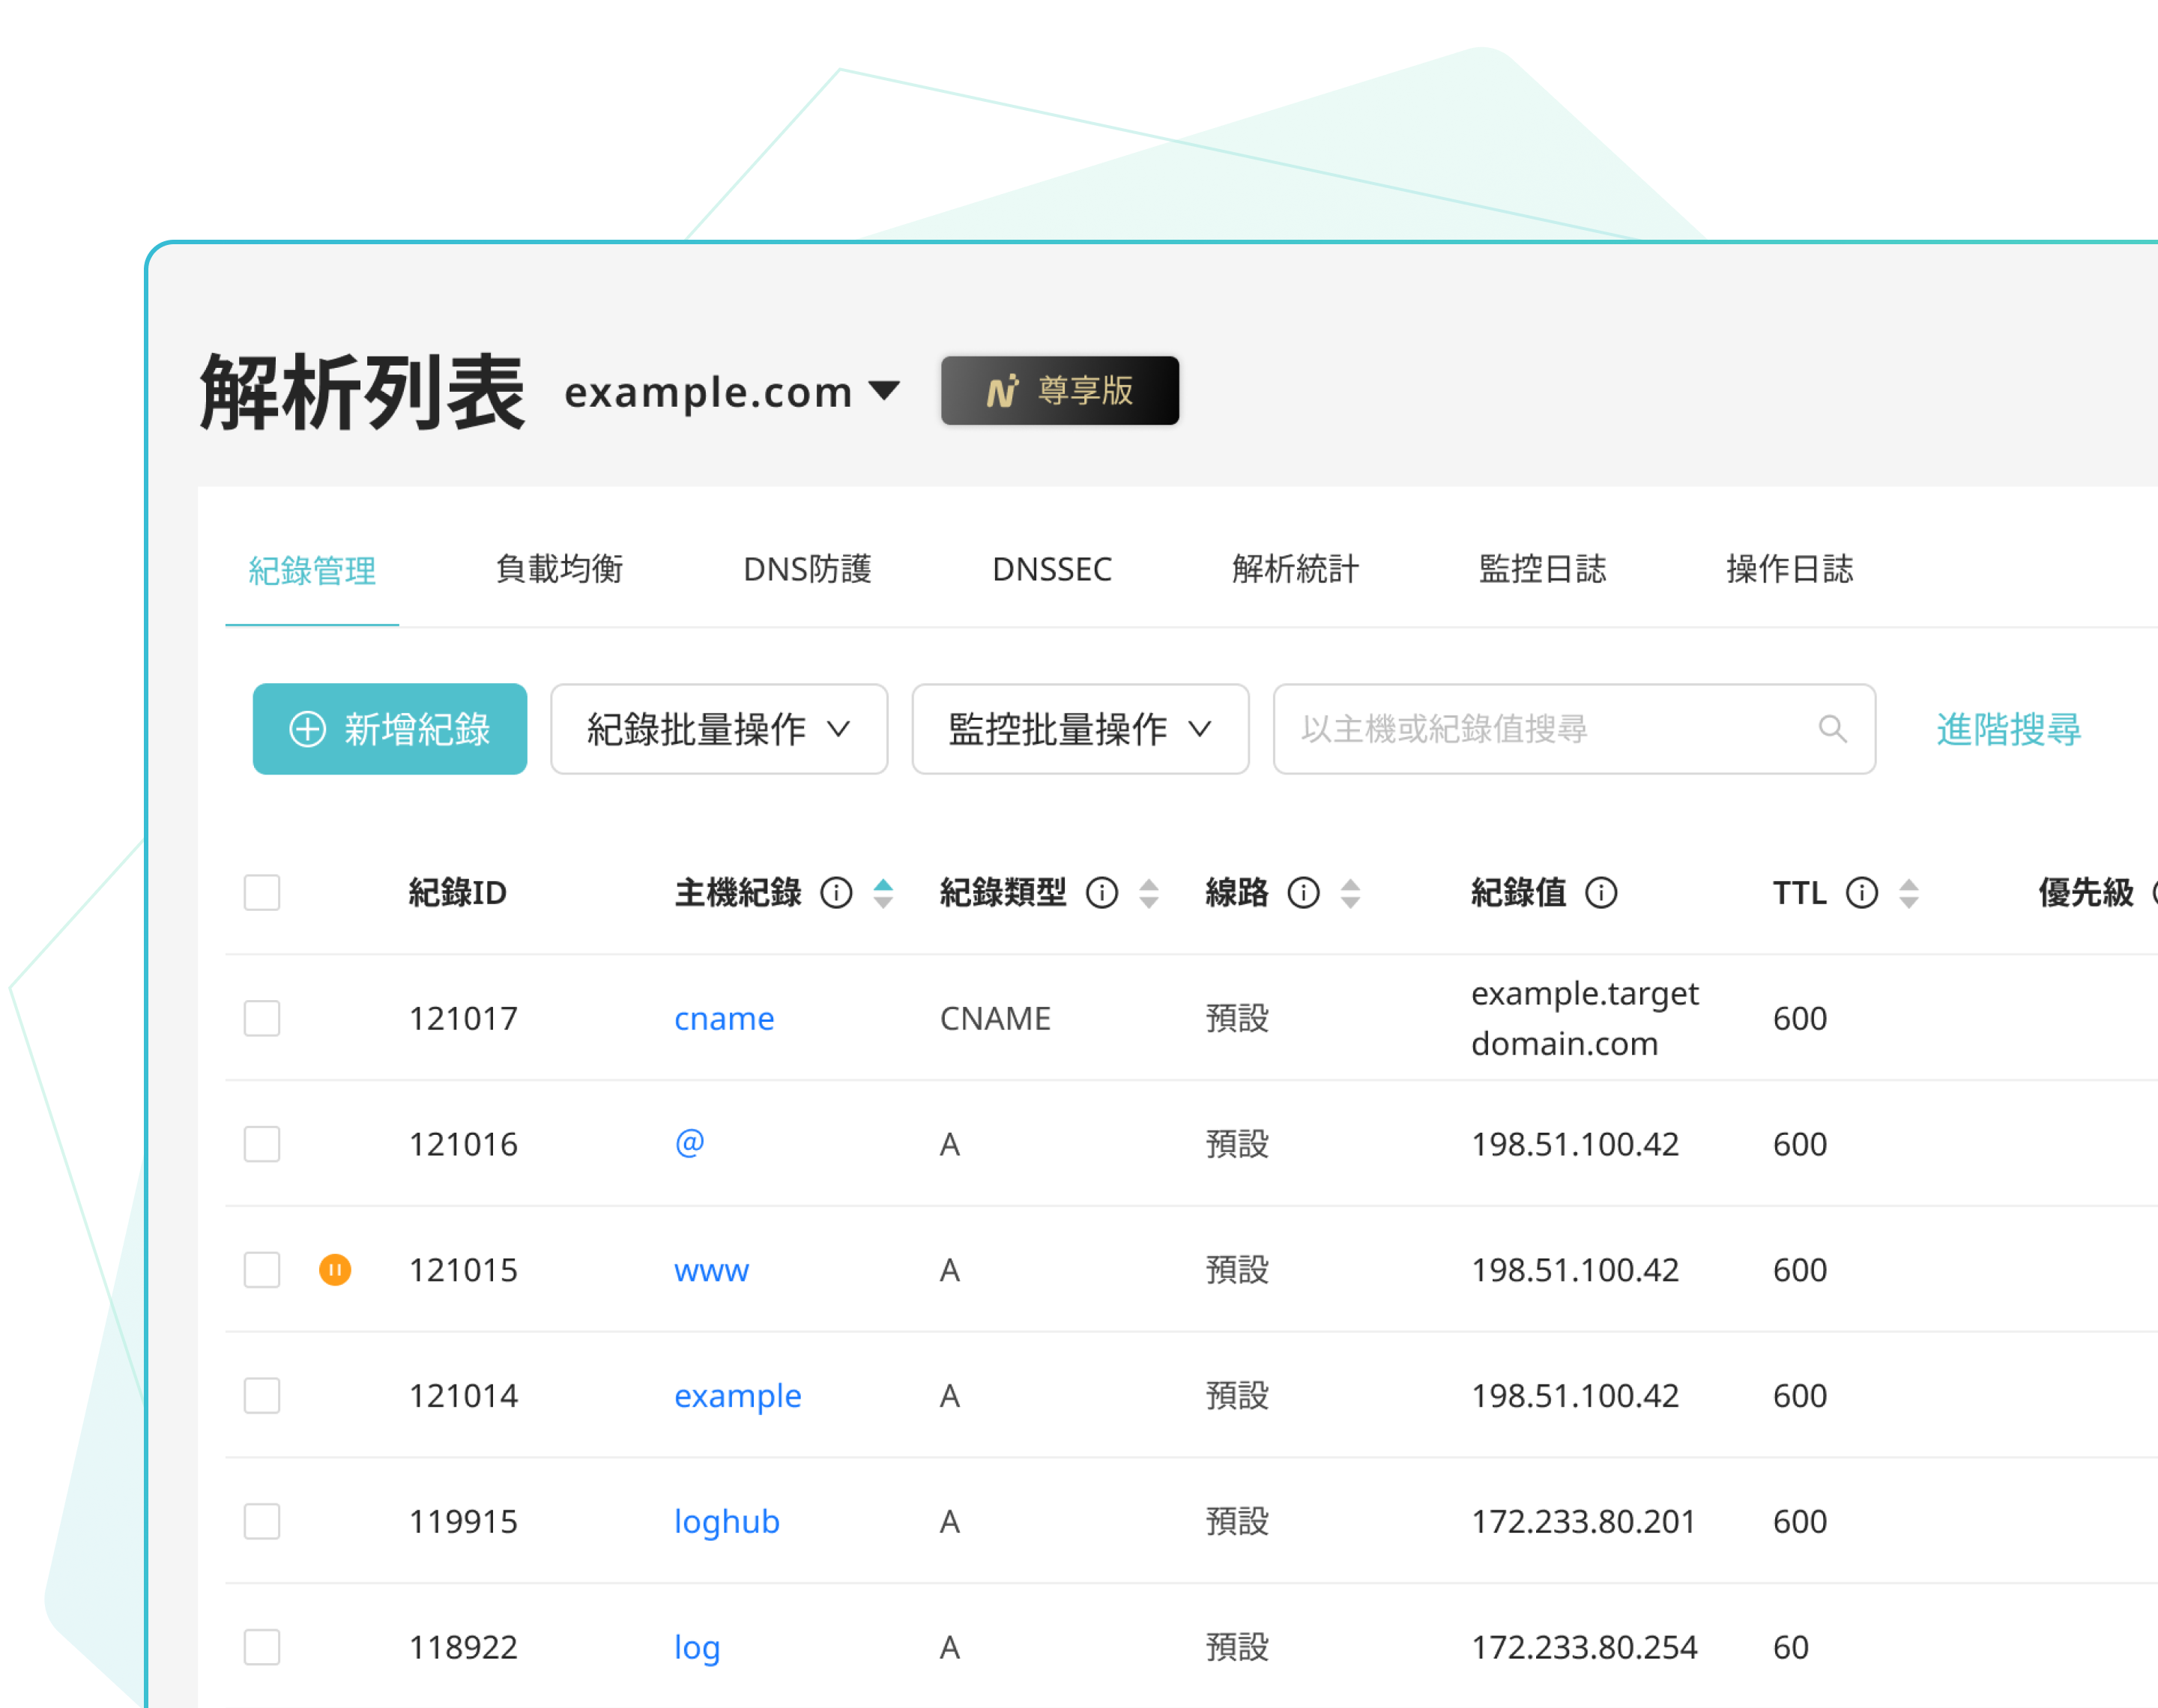The height and width of the screenshot is (1708, 2158).
Task: Click info icon beside 紀錄值 column header
Action: pyautogui.click(x=1601, y=892)
